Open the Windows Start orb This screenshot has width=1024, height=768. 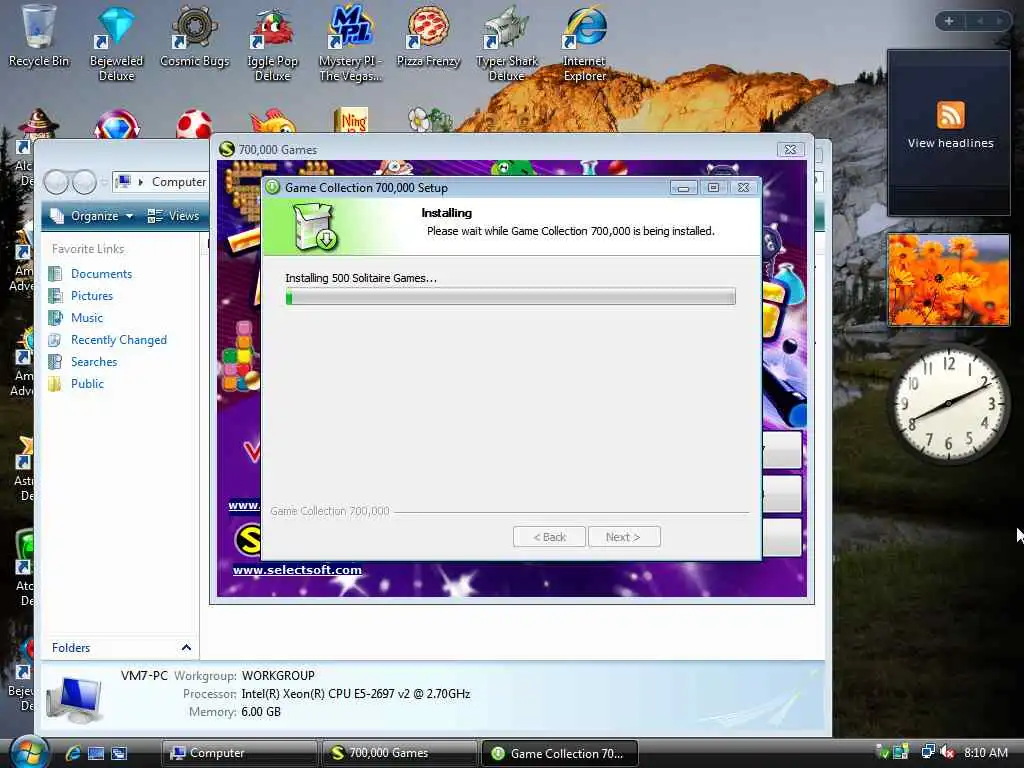(x=29, y=751)
